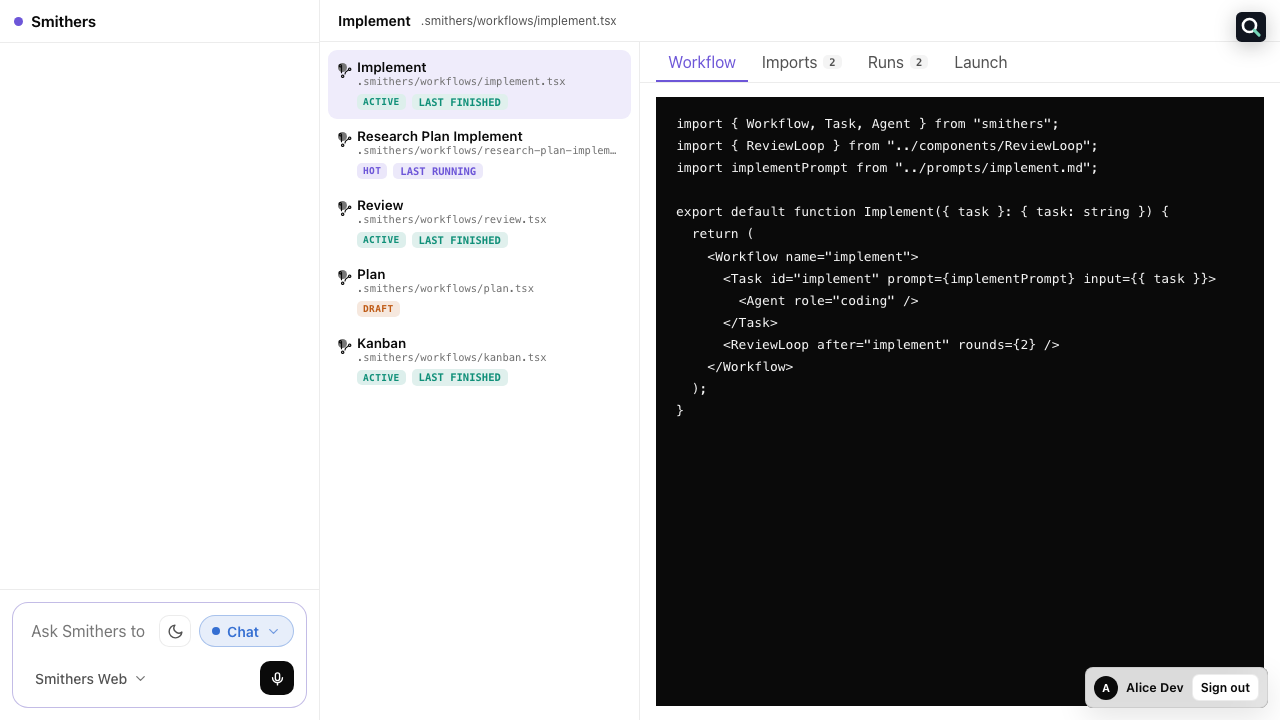Switch to the Launch tab
The image size is (1280, 720).
(980, 62)
